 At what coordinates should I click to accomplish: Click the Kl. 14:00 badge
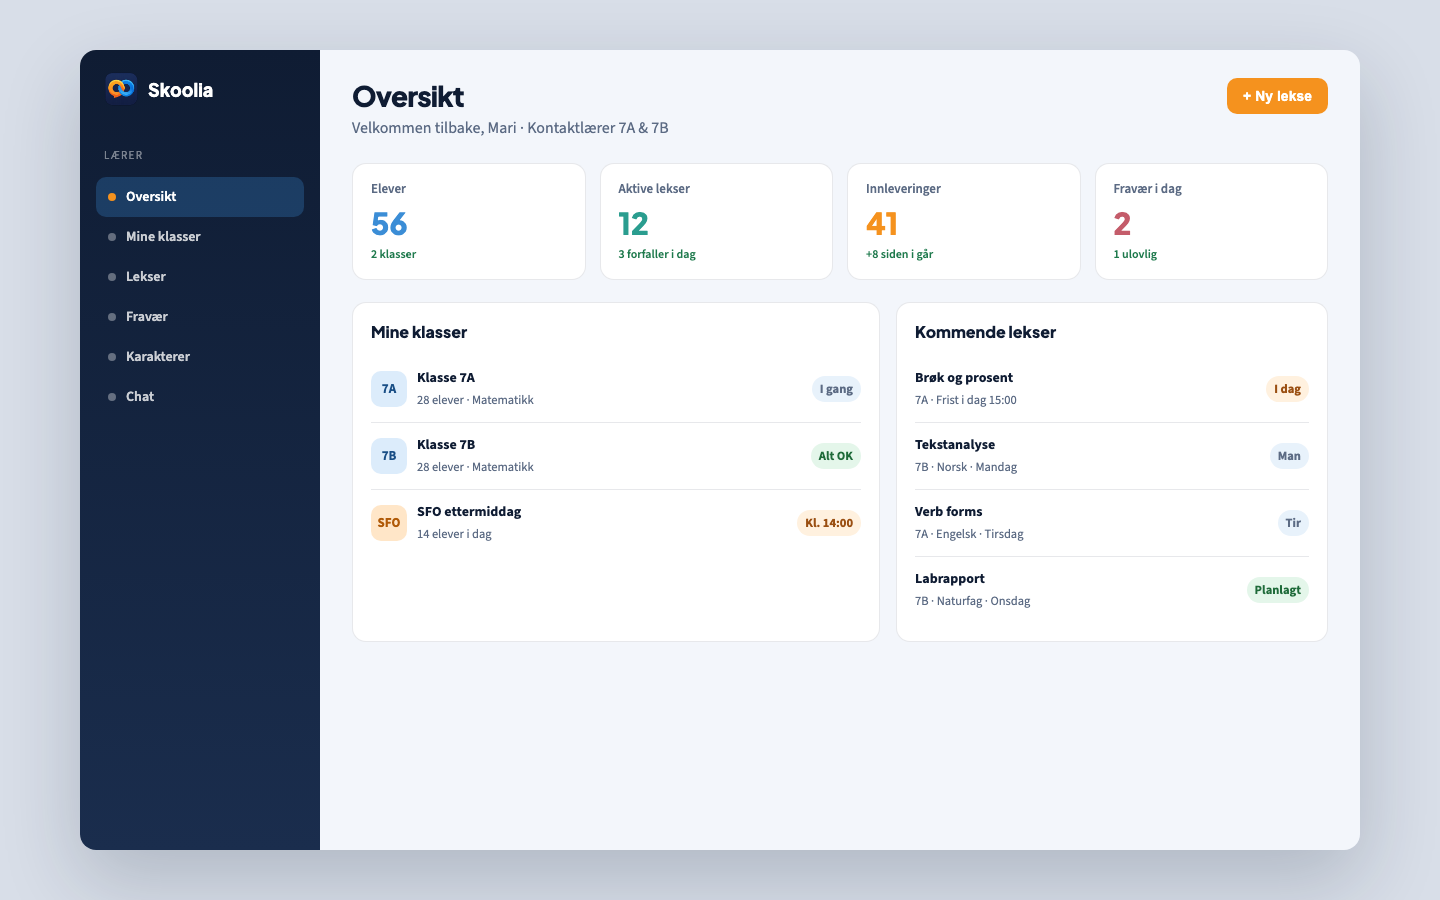(x=829, y=523)
